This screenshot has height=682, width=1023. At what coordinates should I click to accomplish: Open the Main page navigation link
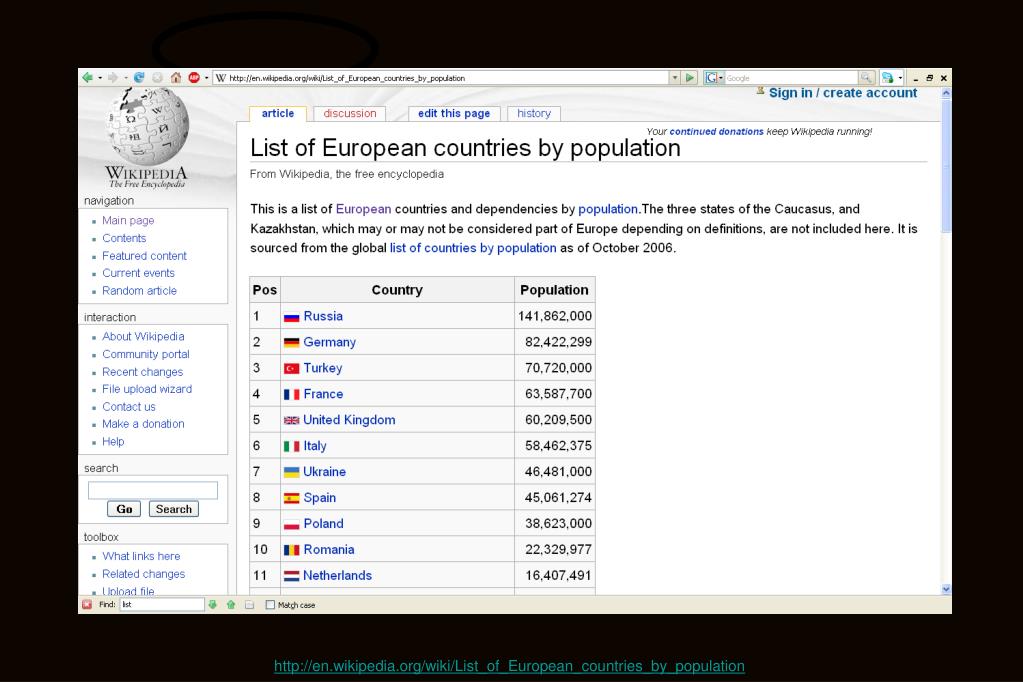(128, 221)
